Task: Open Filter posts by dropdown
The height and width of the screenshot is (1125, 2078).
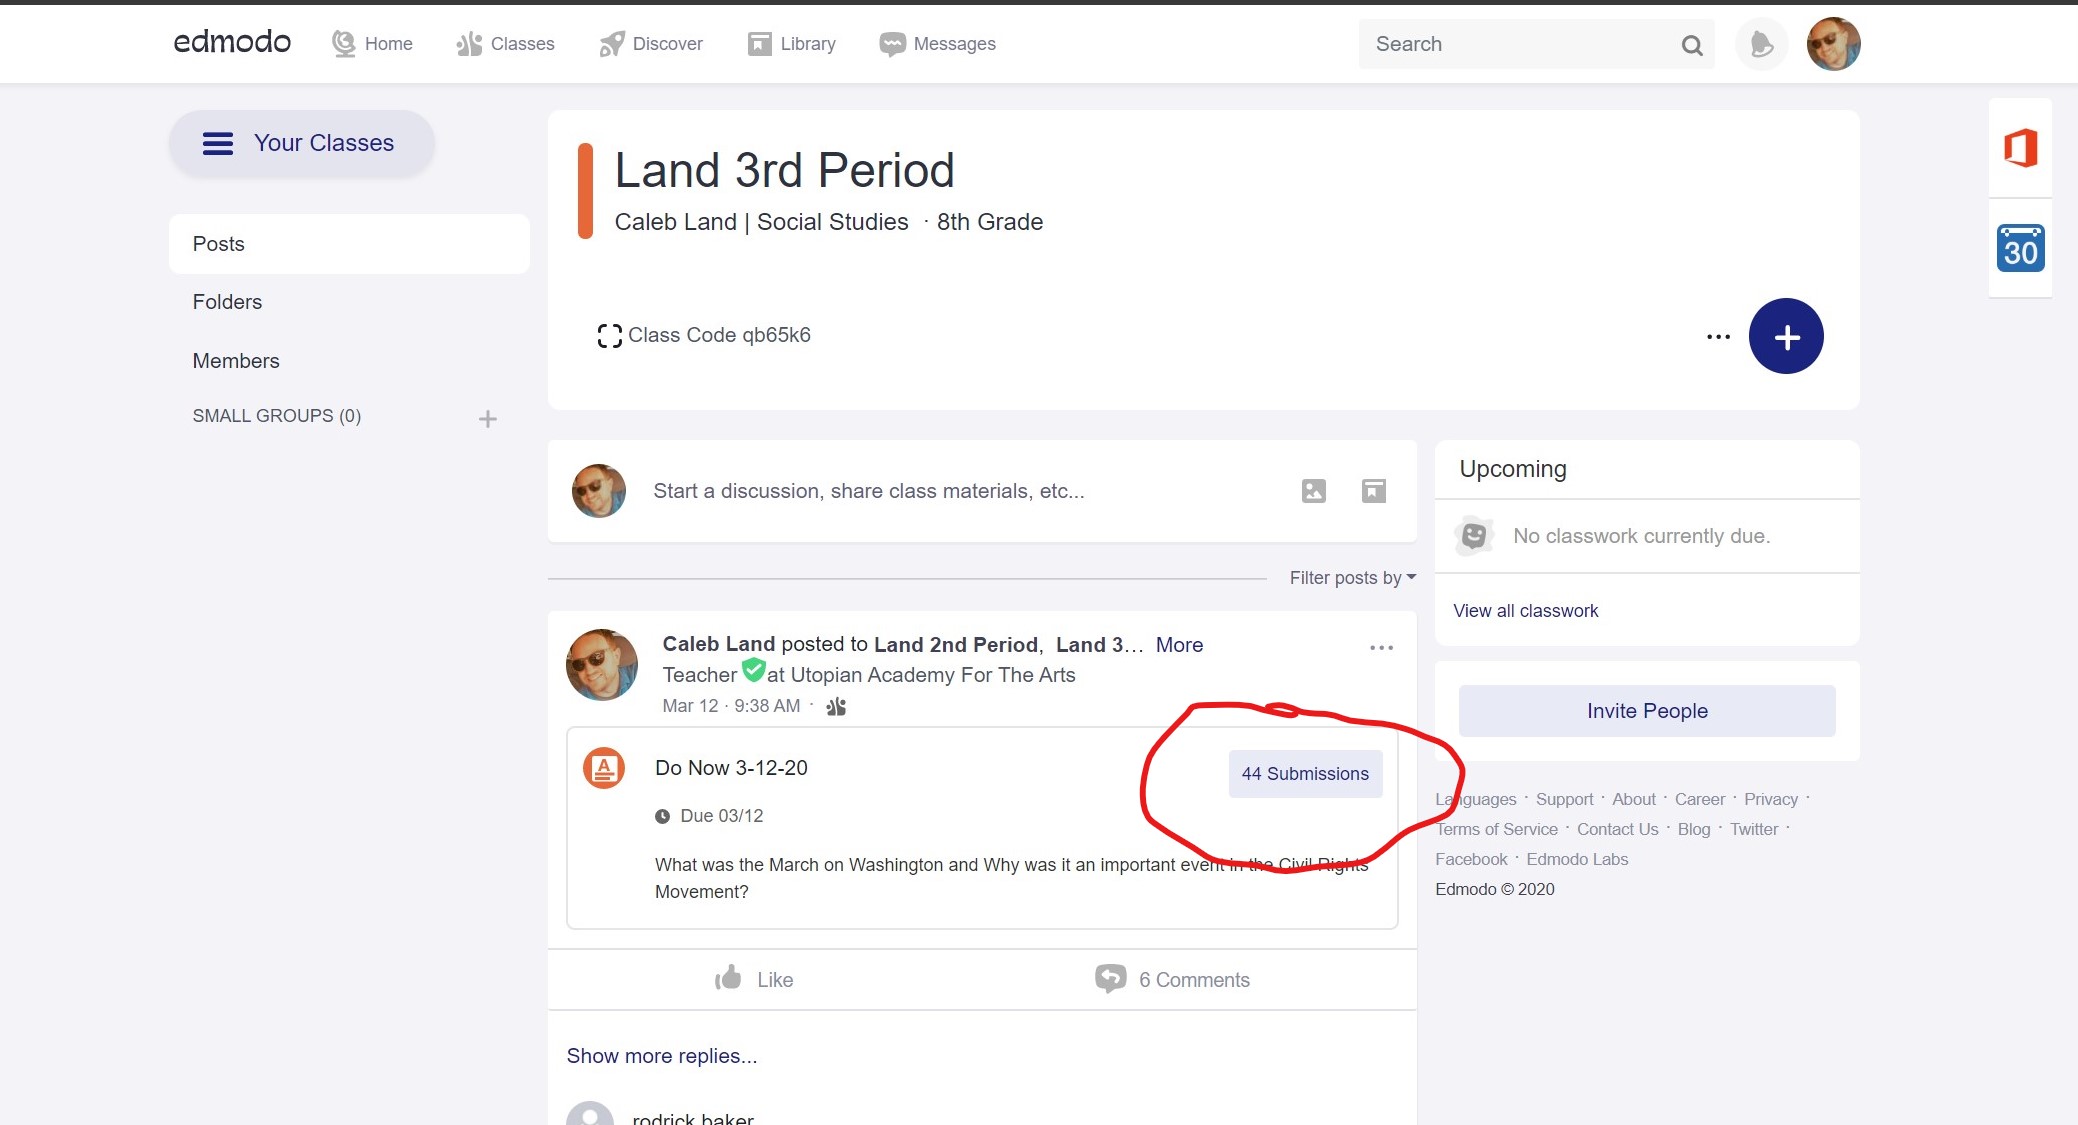Action: [1352, 578]
